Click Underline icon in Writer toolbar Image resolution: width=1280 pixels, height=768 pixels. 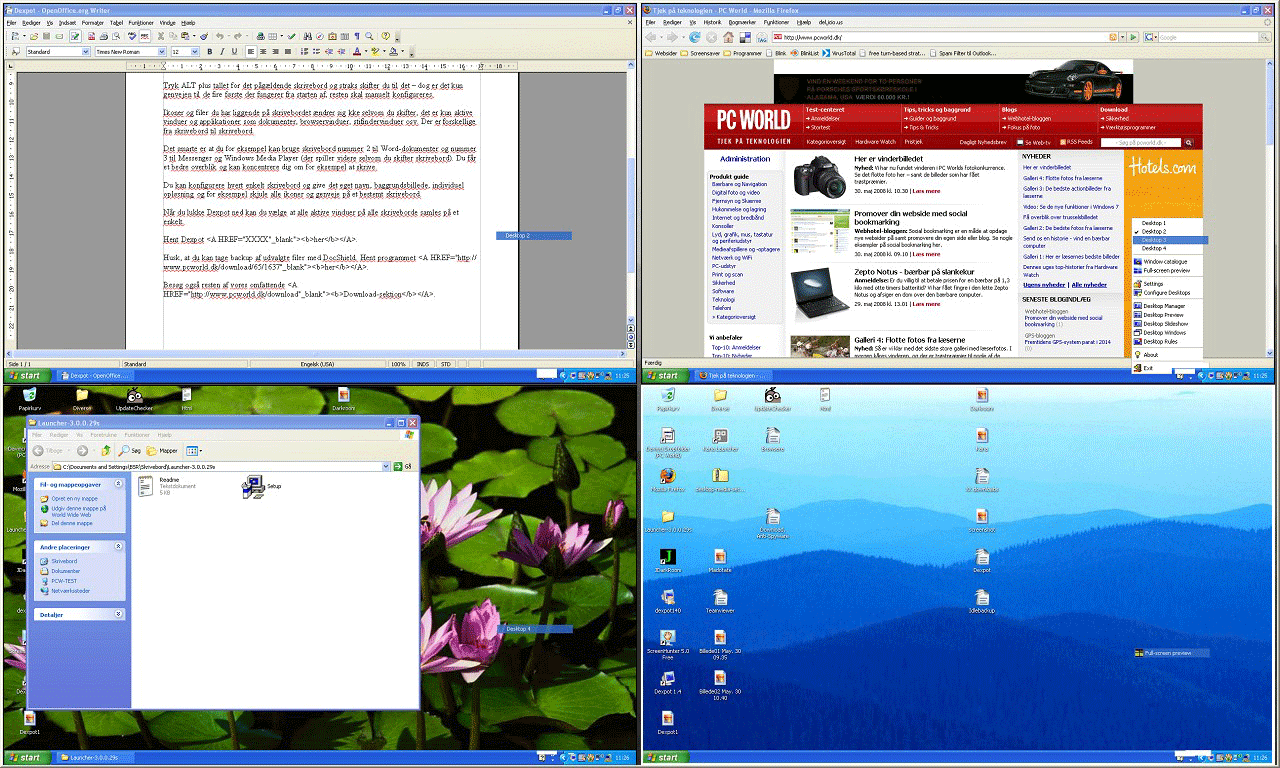pos(235,51)
